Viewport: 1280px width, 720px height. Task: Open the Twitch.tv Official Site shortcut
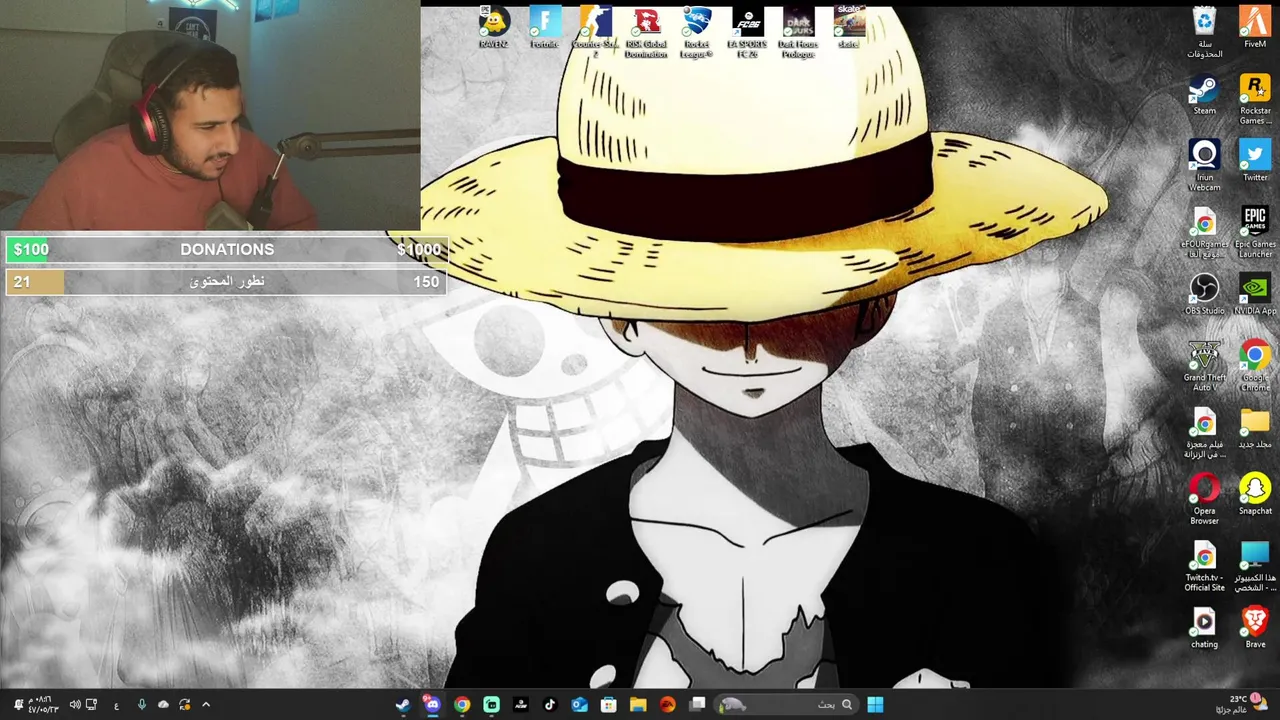point(1204,566)
